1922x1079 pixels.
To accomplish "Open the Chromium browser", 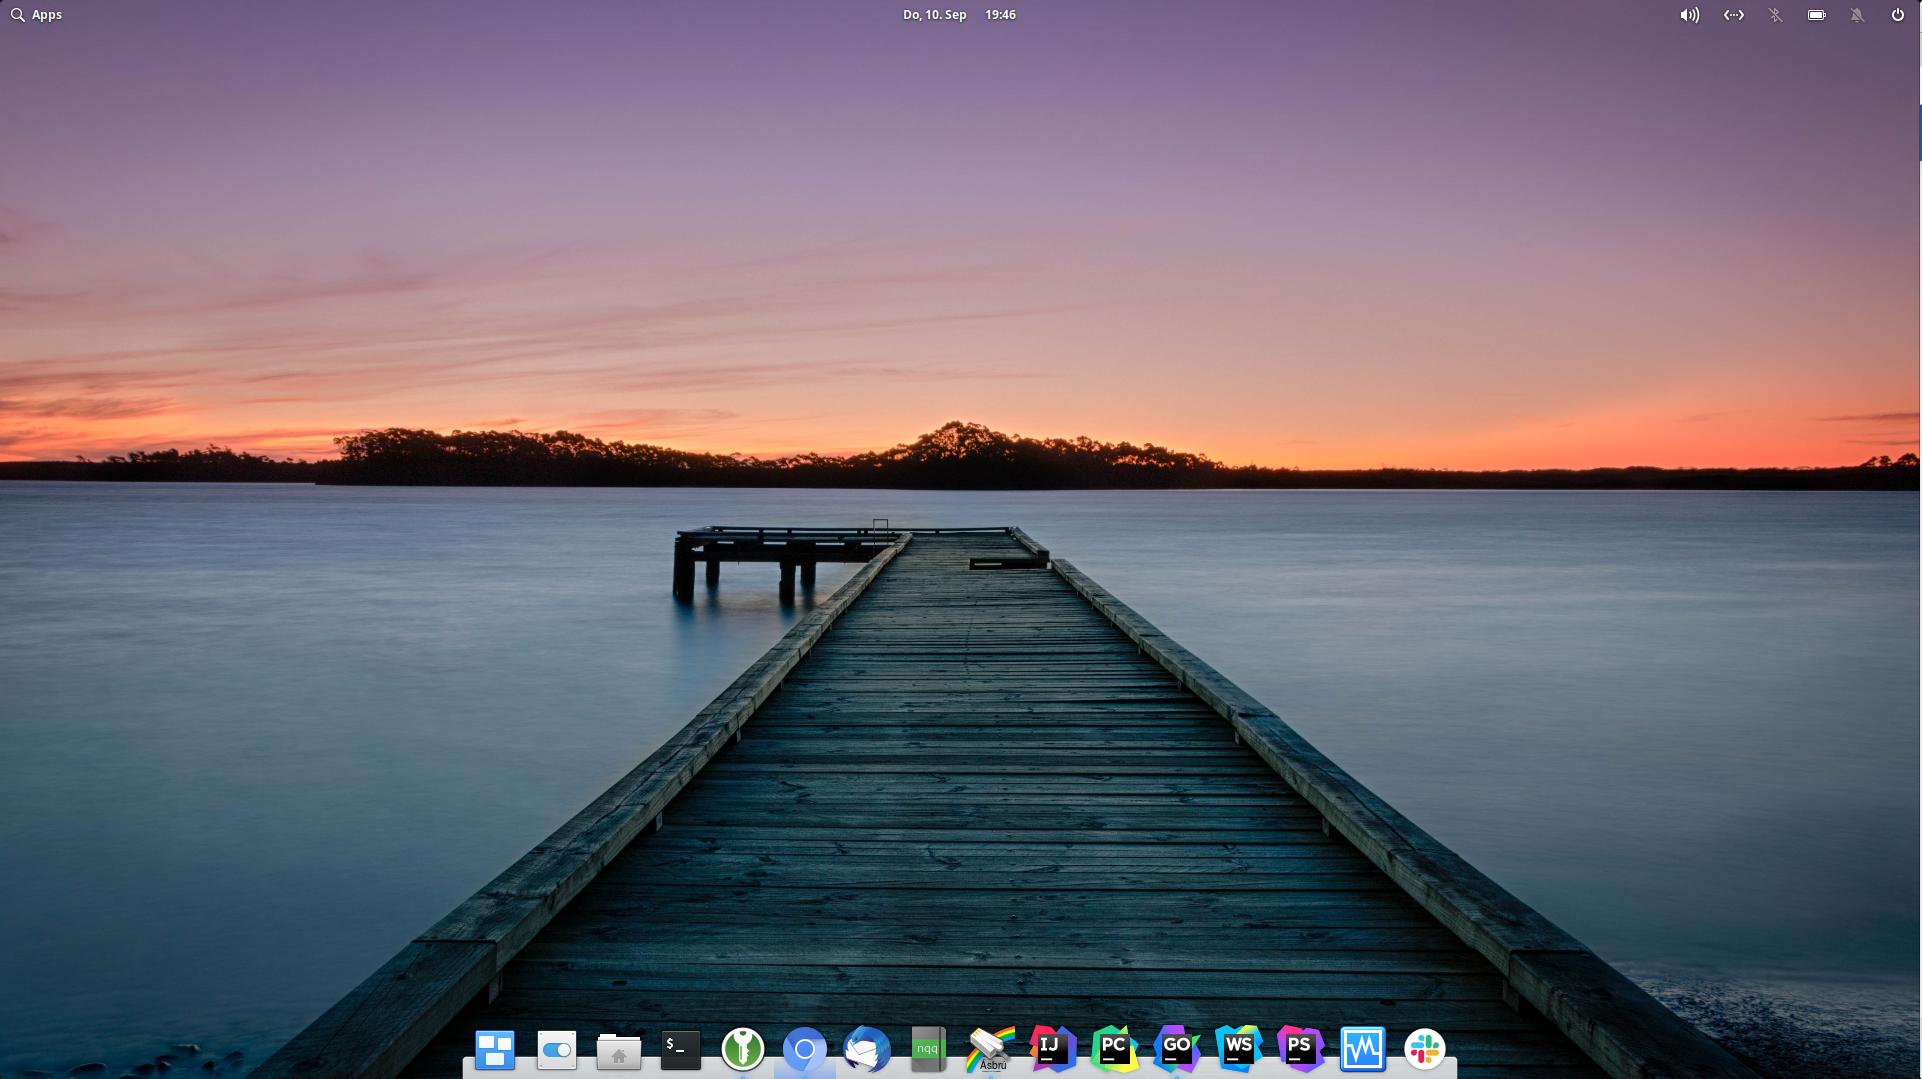I will pos(805,1048).
